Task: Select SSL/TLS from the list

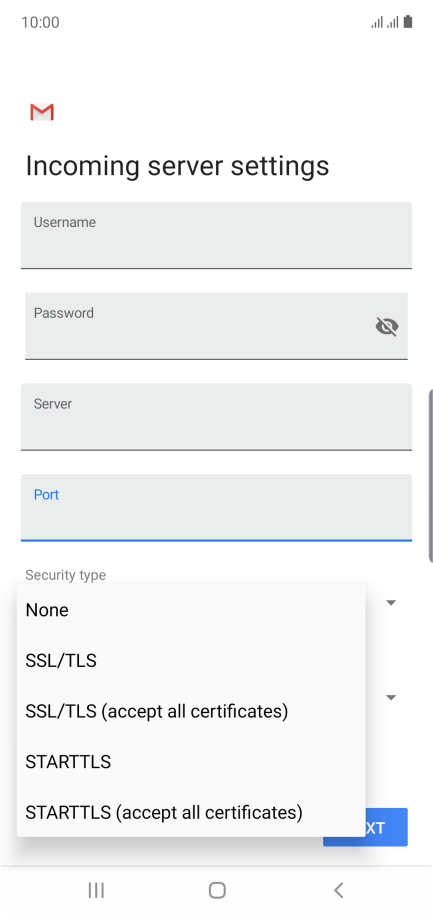Action: click(192, 661)
